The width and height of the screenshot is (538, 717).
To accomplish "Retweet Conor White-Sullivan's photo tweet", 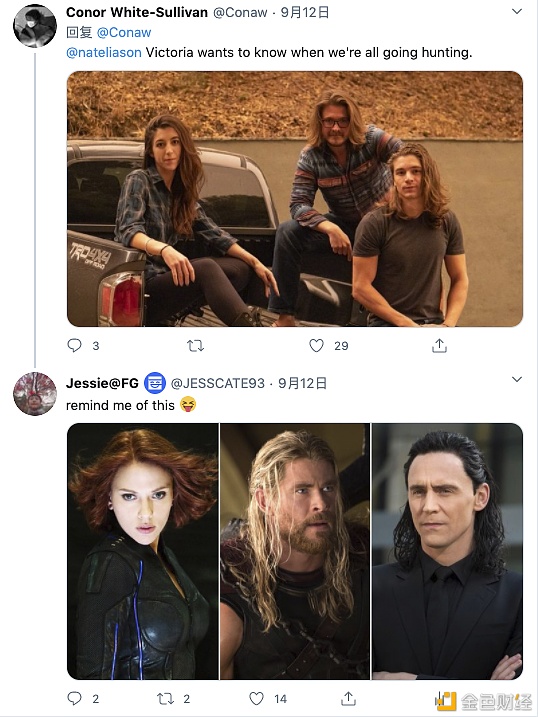I will pyautogui.click(x=196, y=346).
